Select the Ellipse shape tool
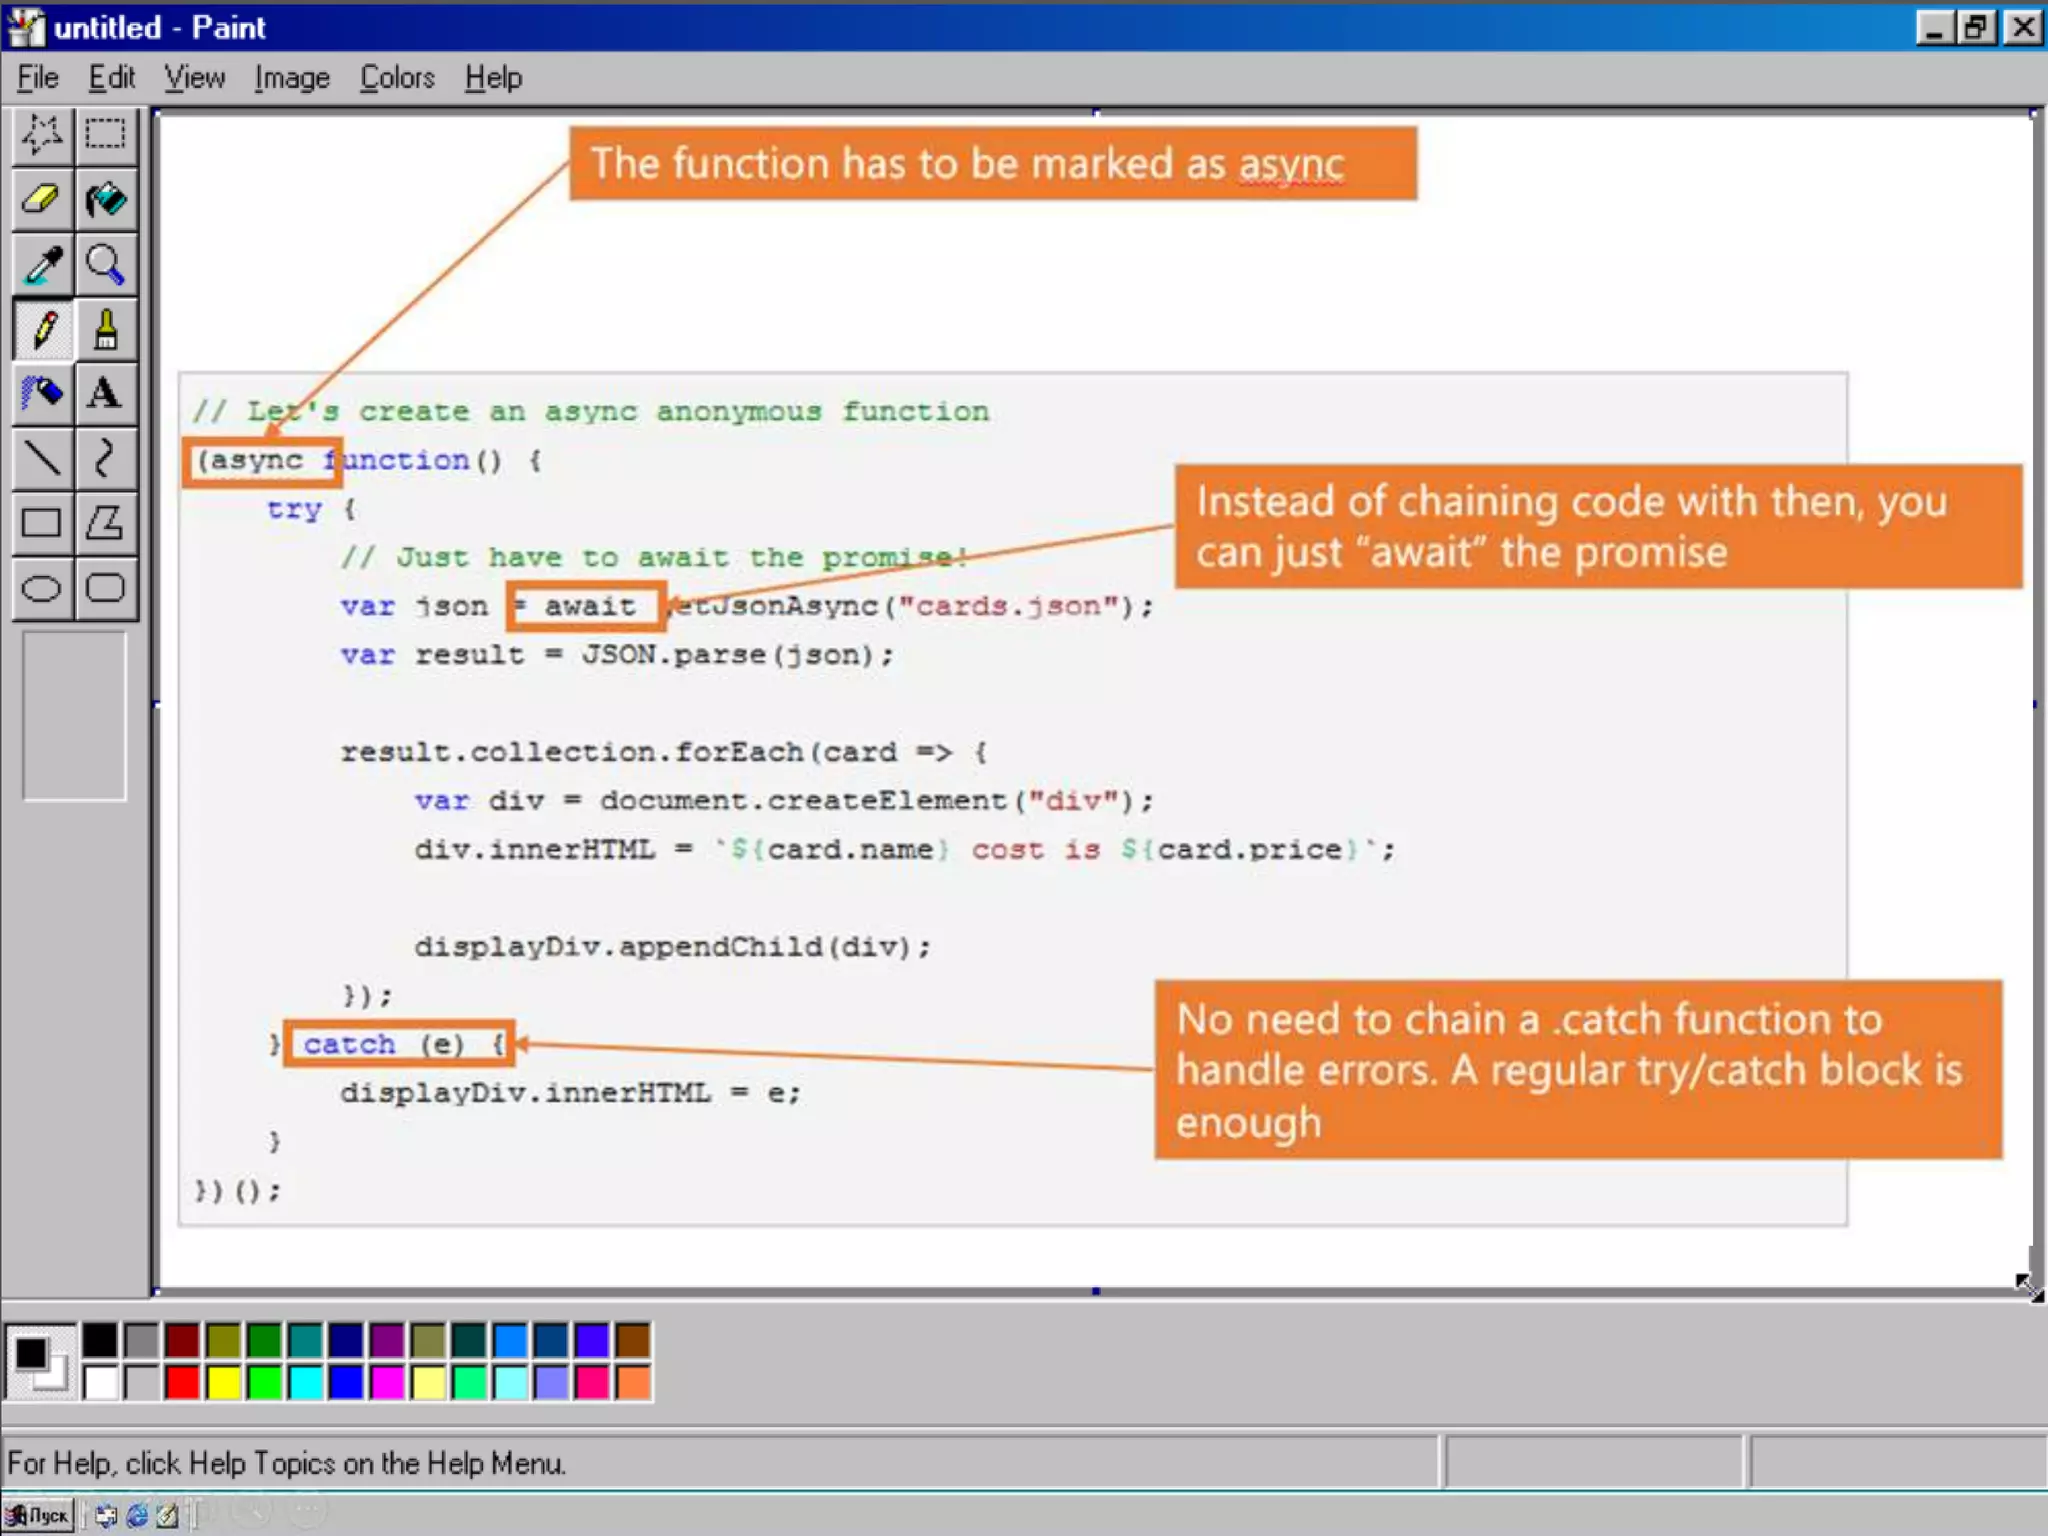This screenshot has height=1536, width=2048. pyautogui.click(x=42, y=588)
